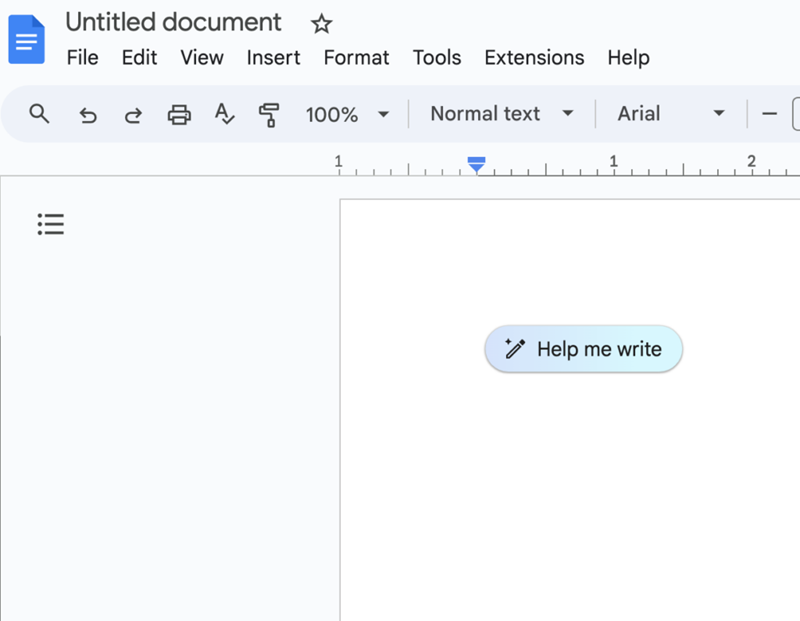Open the Google Docs home via the Docs logo
800x621 pixels.
click(26, 40)
